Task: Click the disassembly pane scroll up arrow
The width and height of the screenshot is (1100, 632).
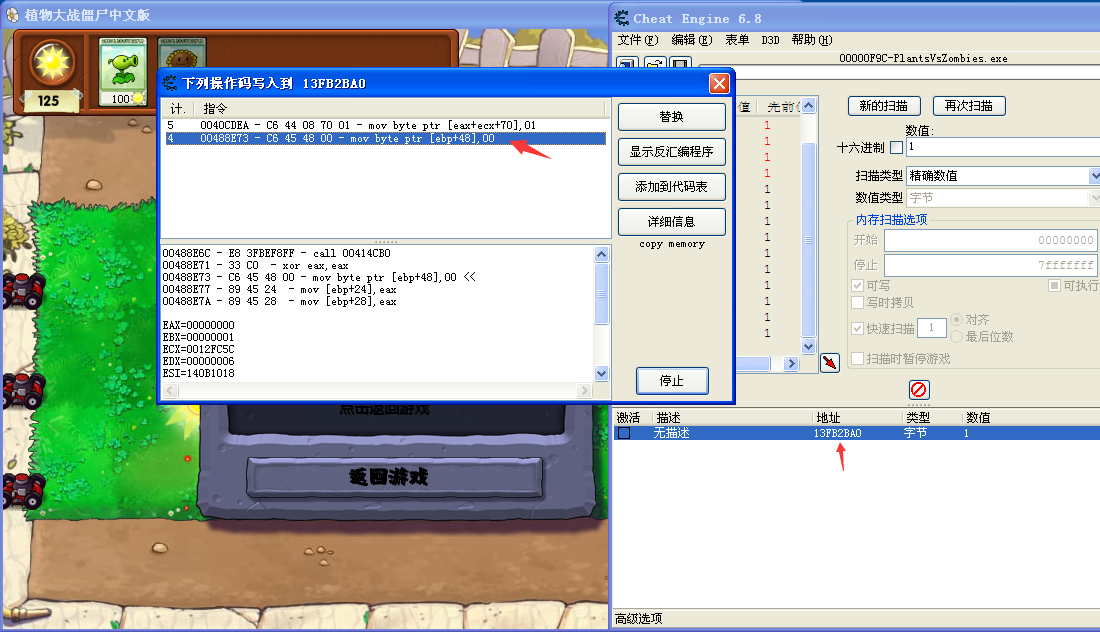Action: point(601,254)
